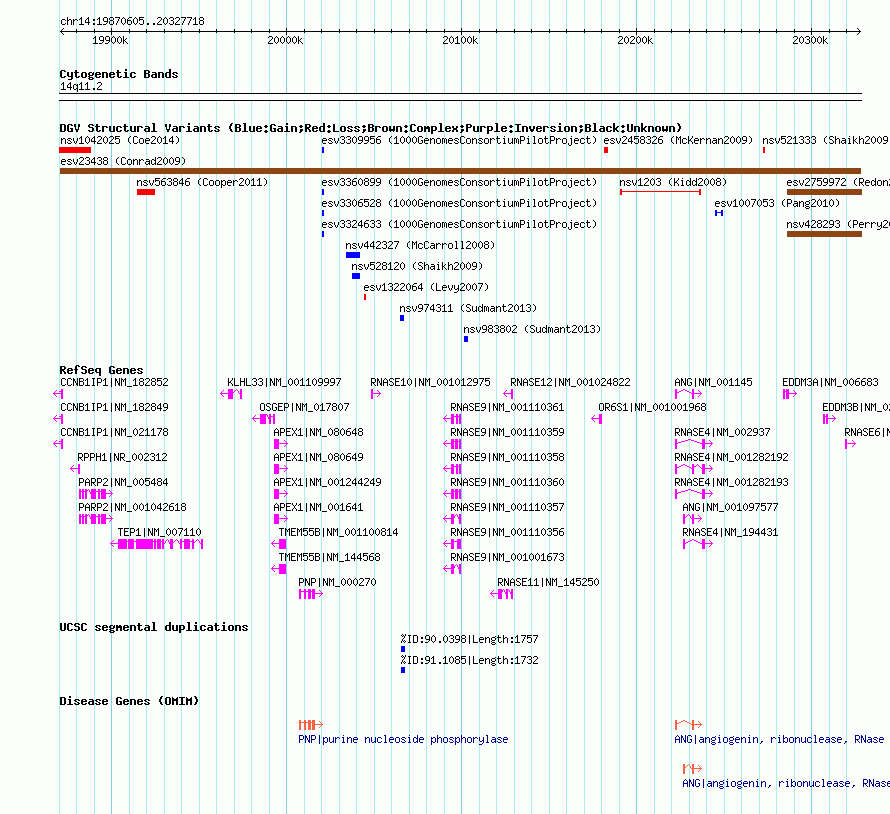Click the RNASE4 NM_001282193 gene label
The image size is (890, 814).
pos(731,482)
